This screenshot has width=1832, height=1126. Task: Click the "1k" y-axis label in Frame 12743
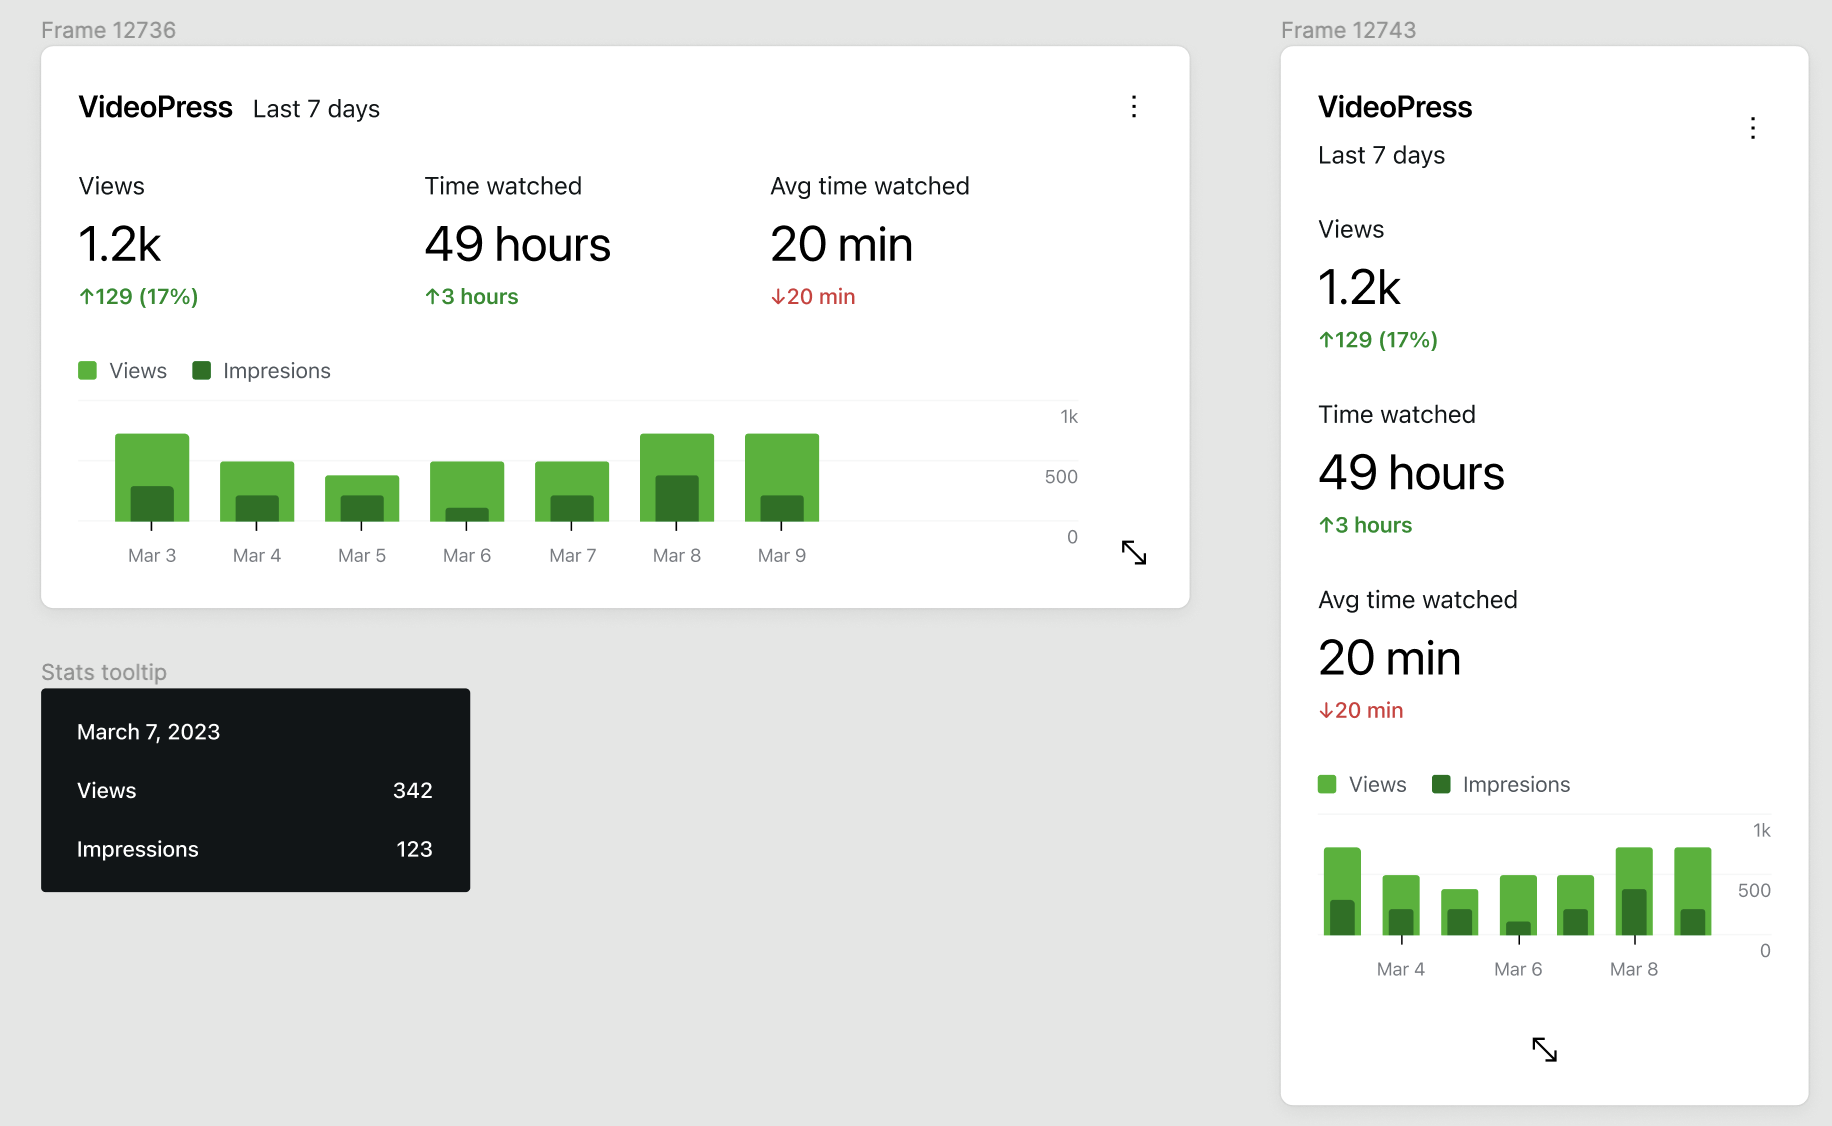pyautogui.click(x=1762, y=831)
